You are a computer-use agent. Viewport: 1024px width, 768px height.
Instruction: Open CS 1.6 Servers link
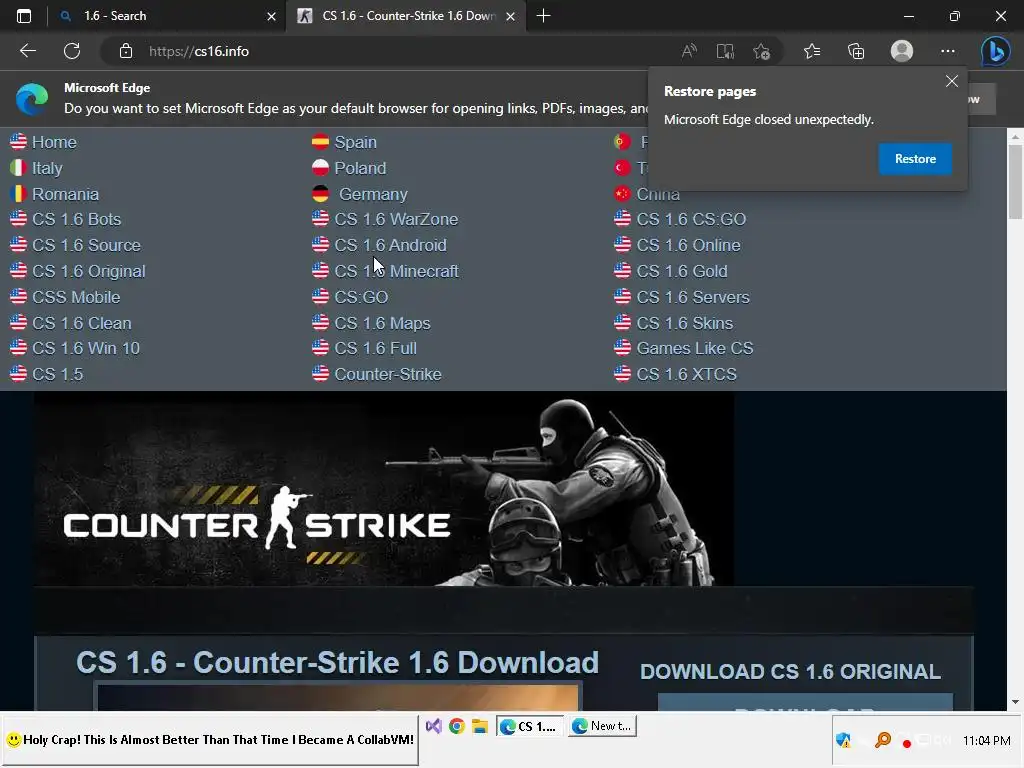[x=693, y=297]
